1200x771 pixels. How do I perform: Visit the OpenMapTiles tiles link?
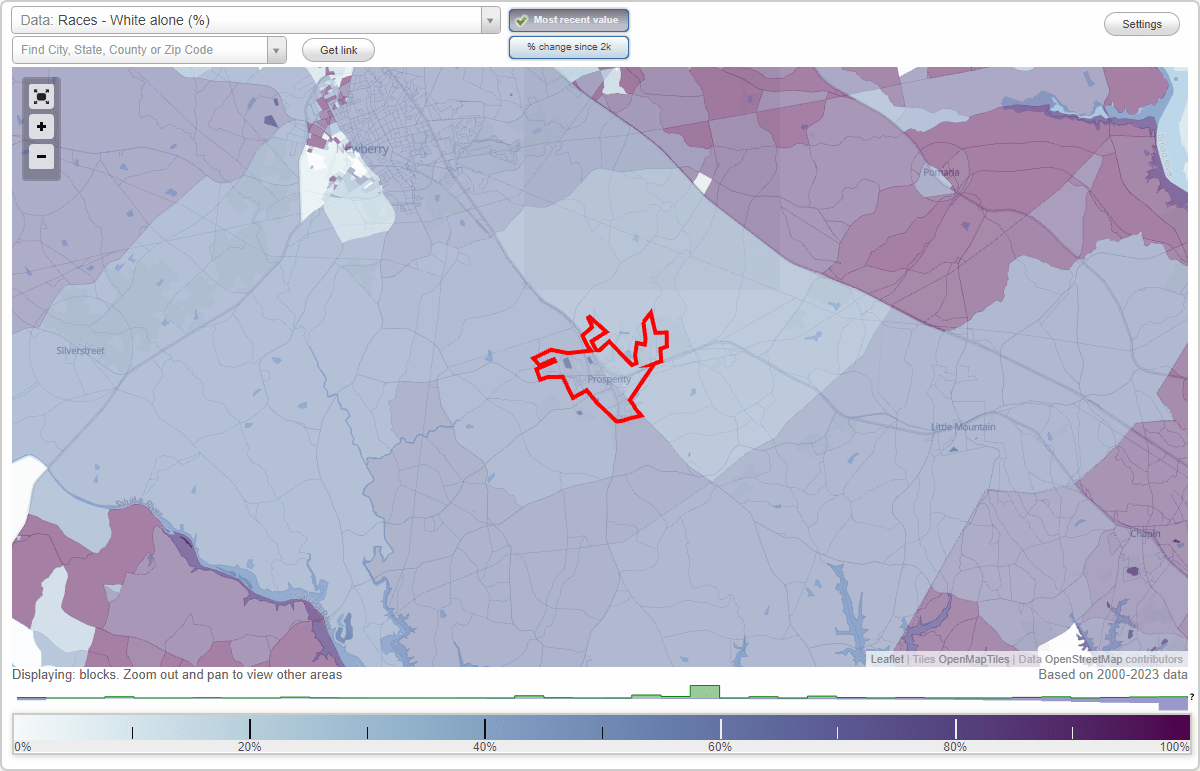(975, 660)
